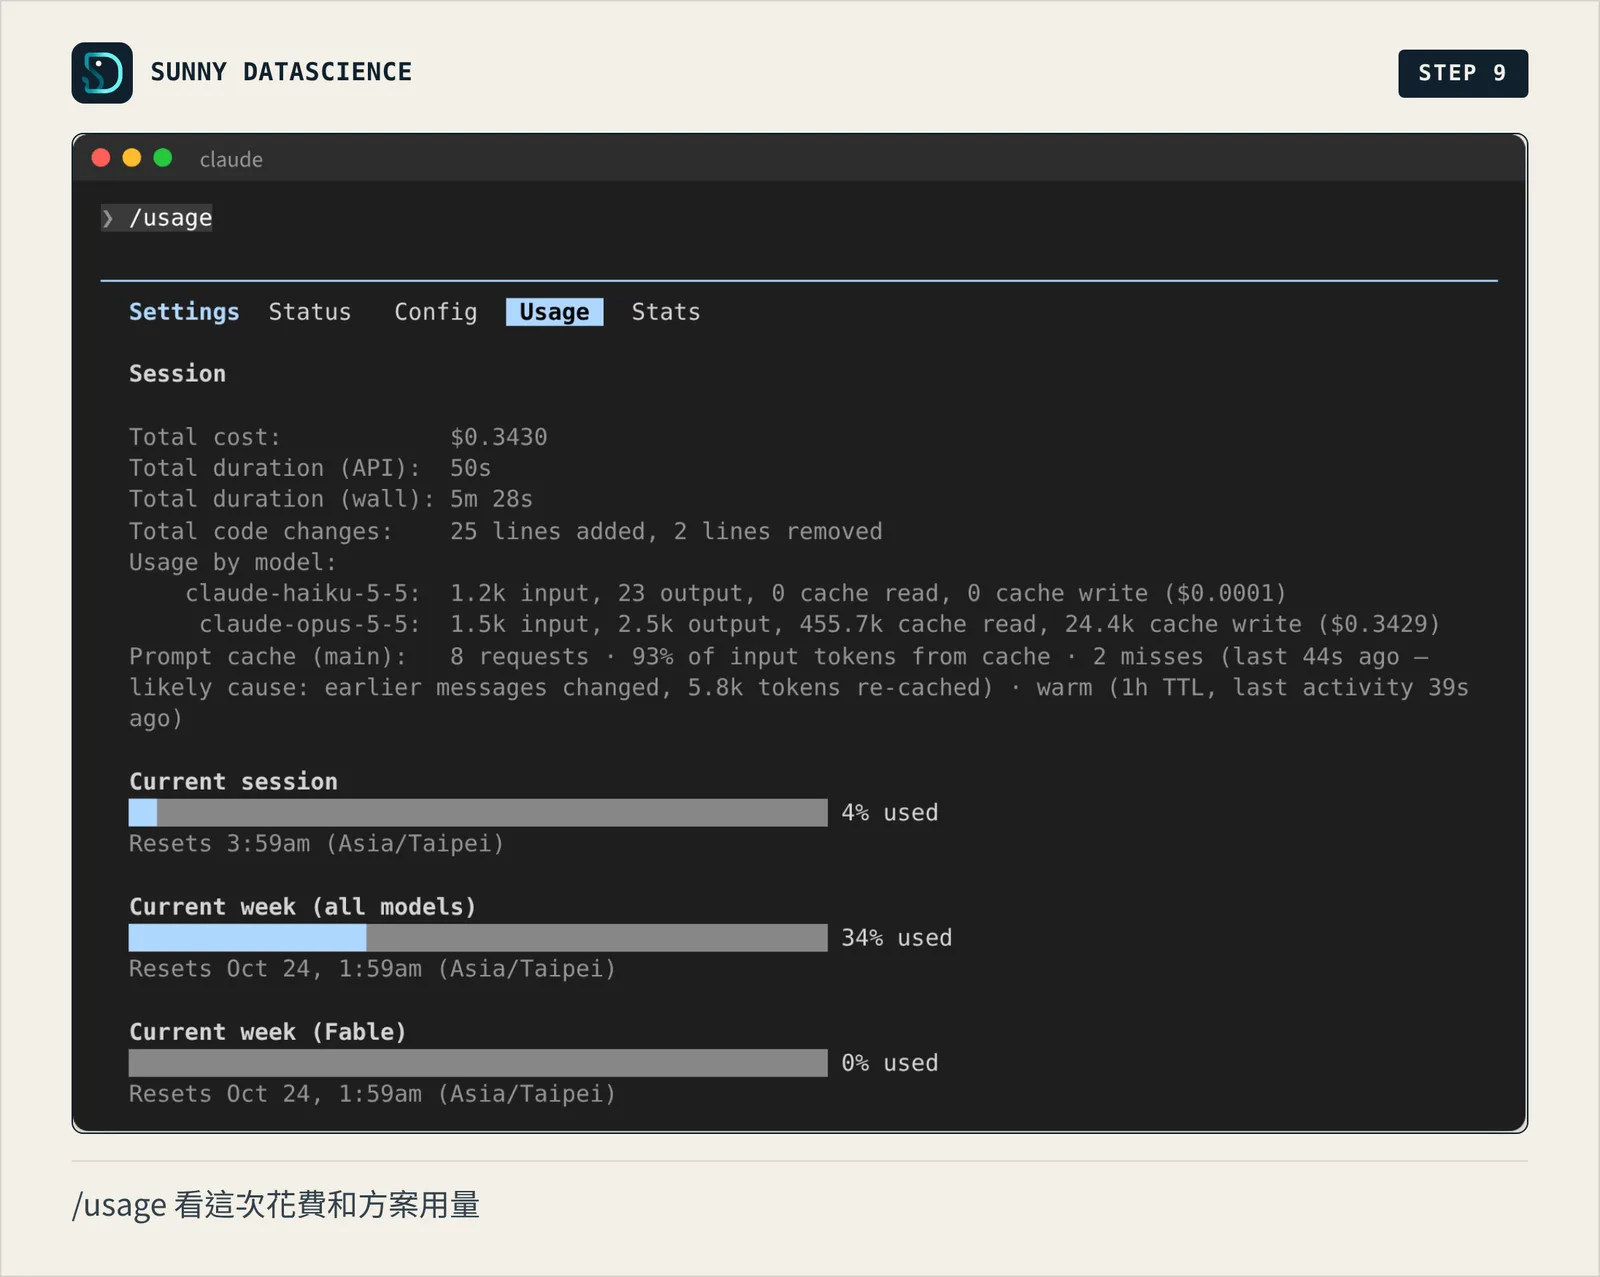Click the Current session usage bar
The height and width of the screenshot is (1277, 1600).
click(x=478, y=812)
